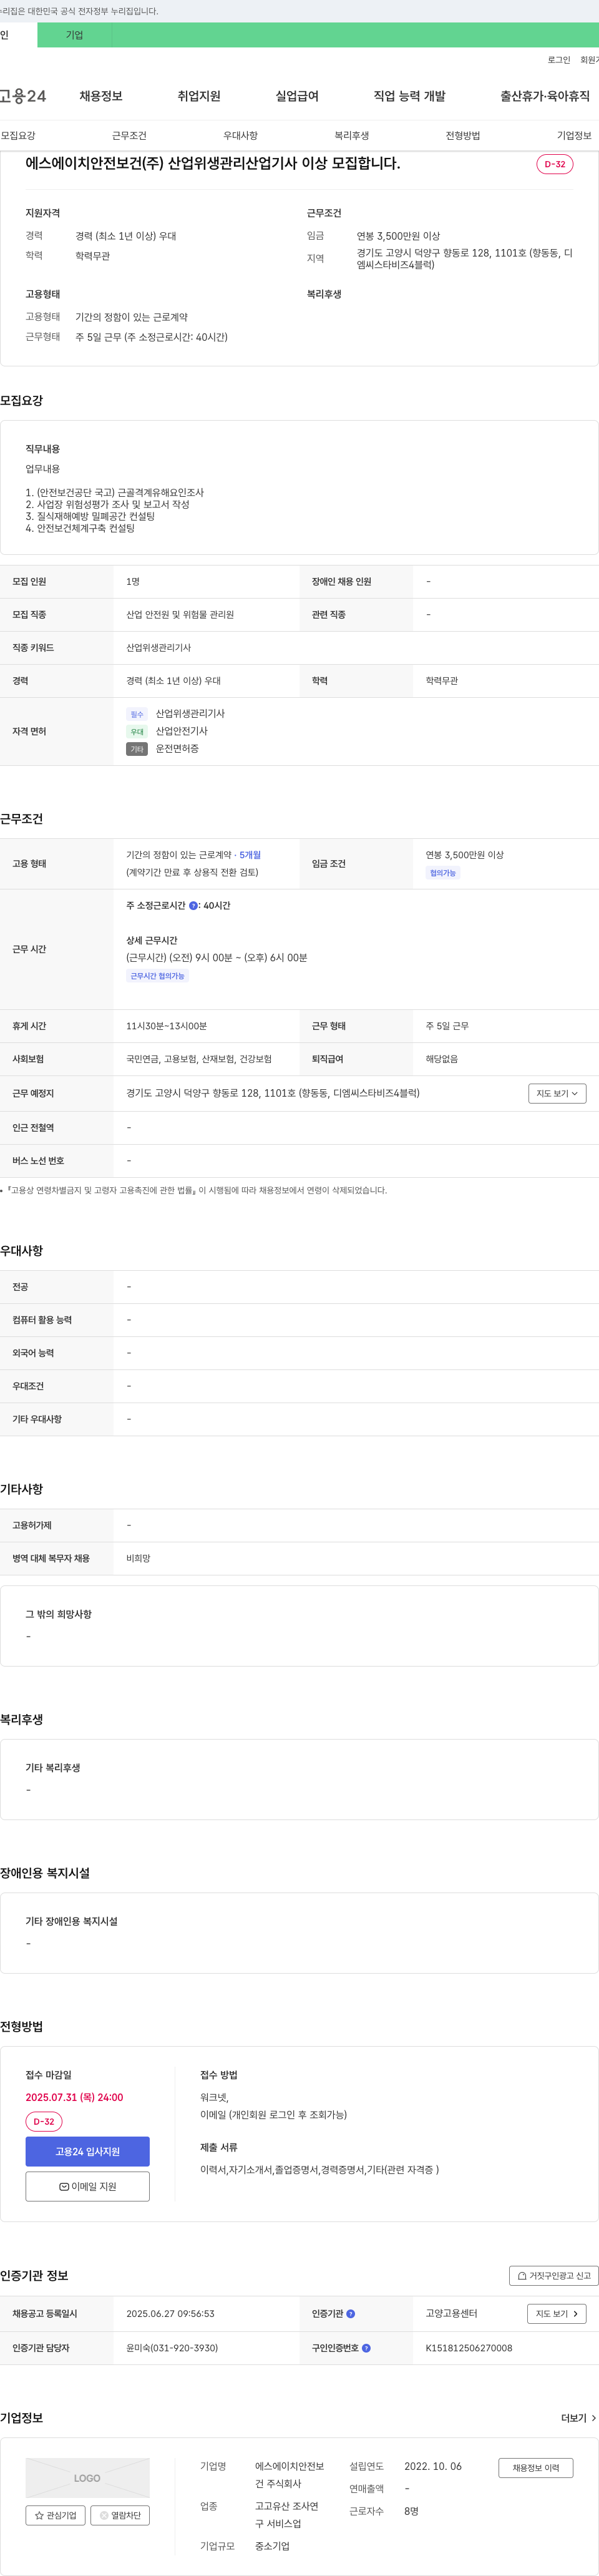Click the 협의가능 wage tag
This screenshot has height=2576, width=599.
tap(443, 873)
